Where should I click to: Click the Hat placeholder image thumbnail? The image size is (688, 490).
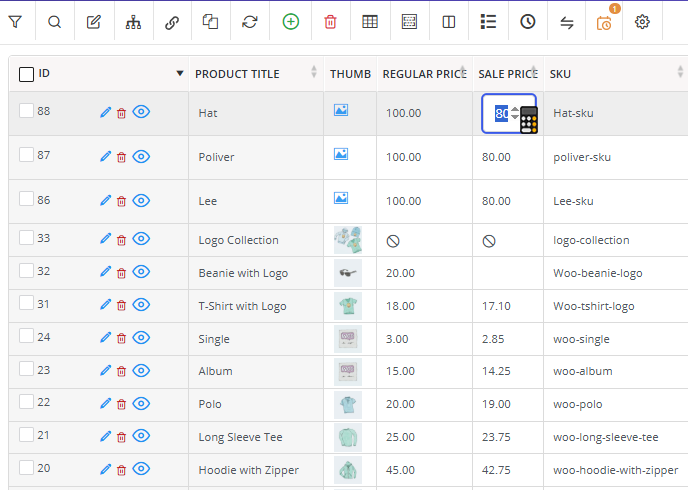(341, 110)
